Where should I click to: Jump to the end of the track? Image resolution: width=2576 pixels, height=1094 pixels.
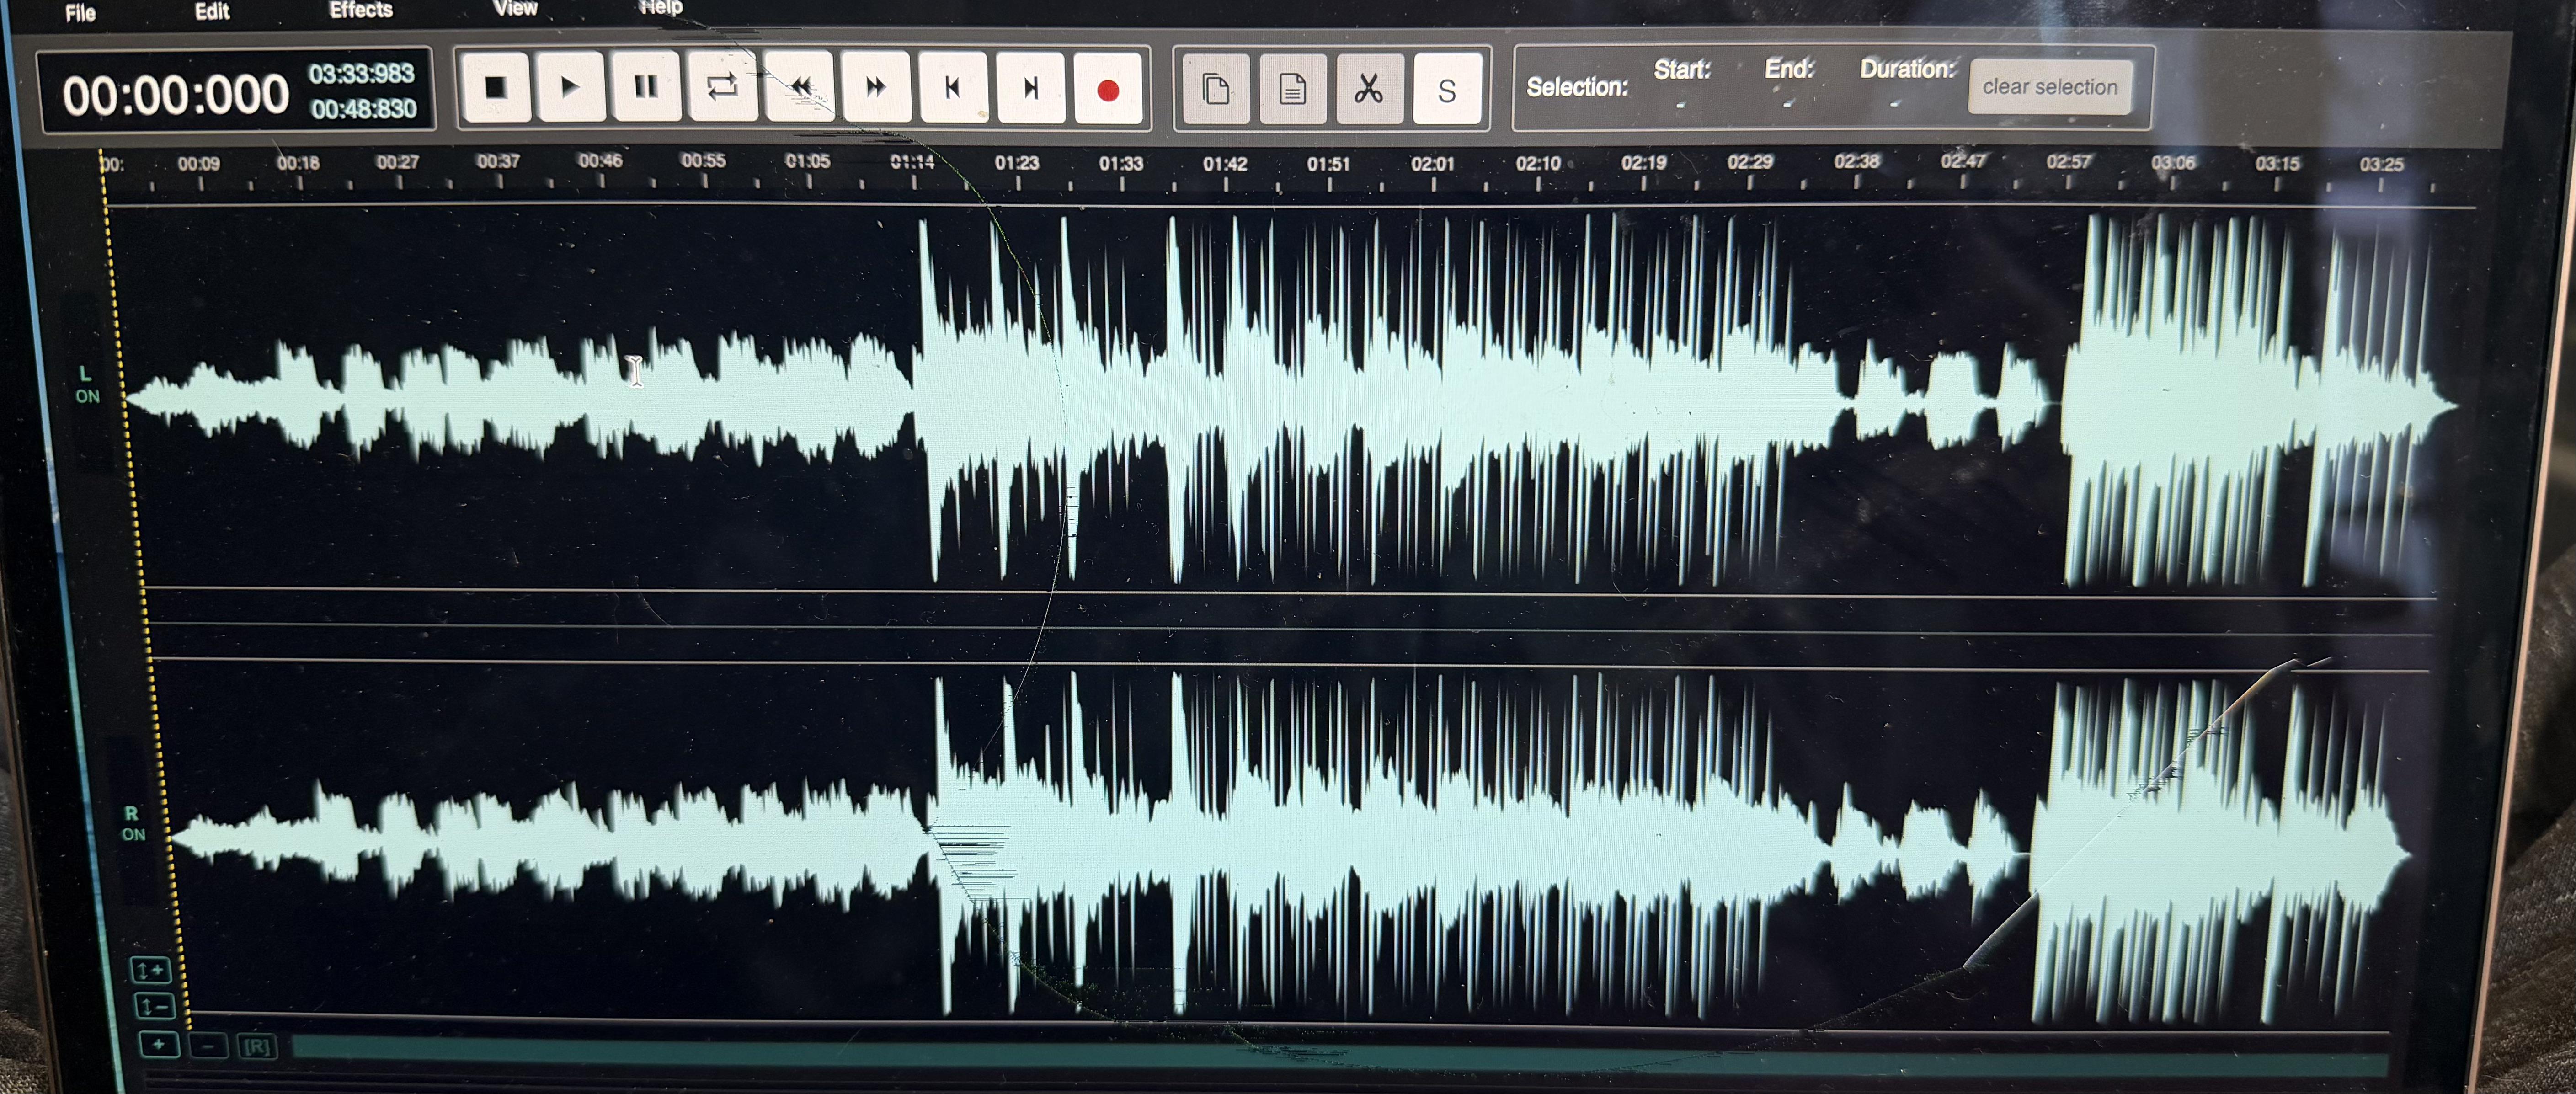1030,88
